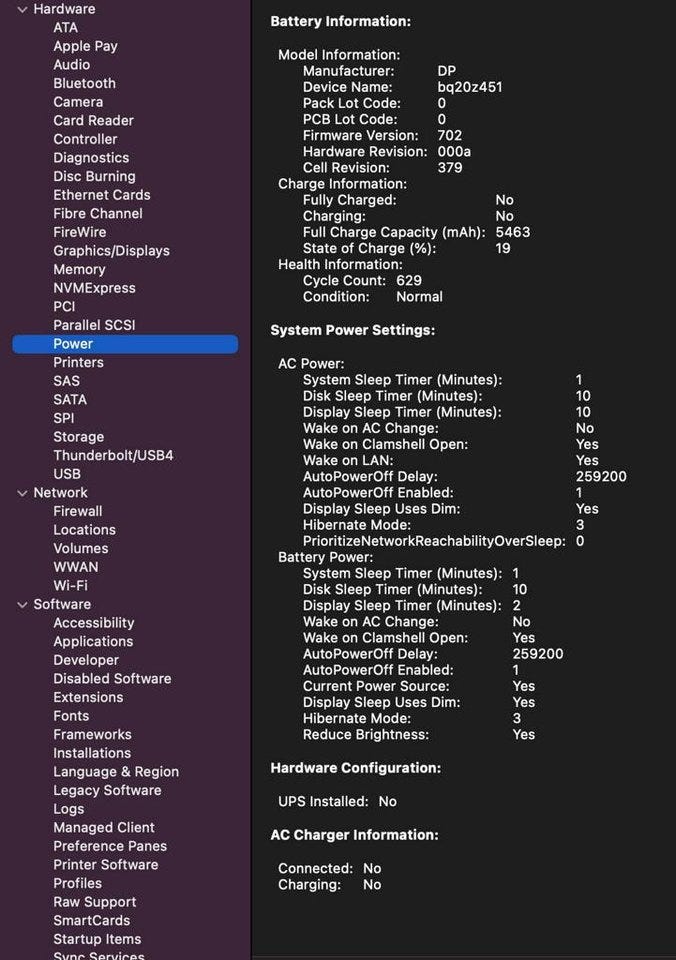Click the USB hardware item
676x960 pixels.
point(67,474)
